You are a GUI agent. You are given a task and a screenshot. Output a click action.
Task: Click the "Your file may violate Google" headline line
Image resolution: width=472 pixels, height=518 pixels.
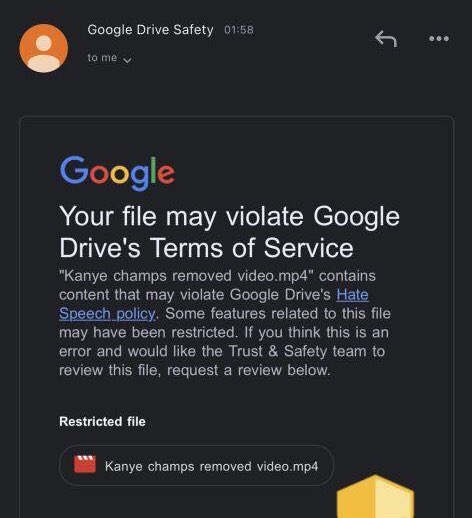229,217
